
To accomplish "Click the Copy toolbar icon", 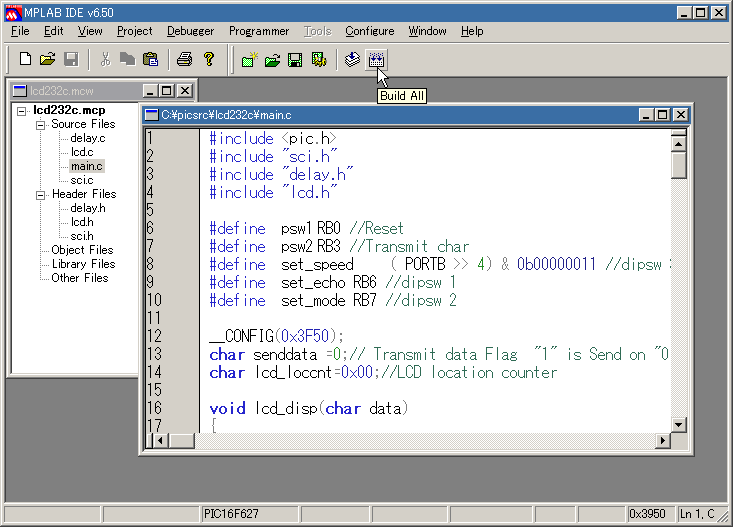I will click(x=127, y=59).
